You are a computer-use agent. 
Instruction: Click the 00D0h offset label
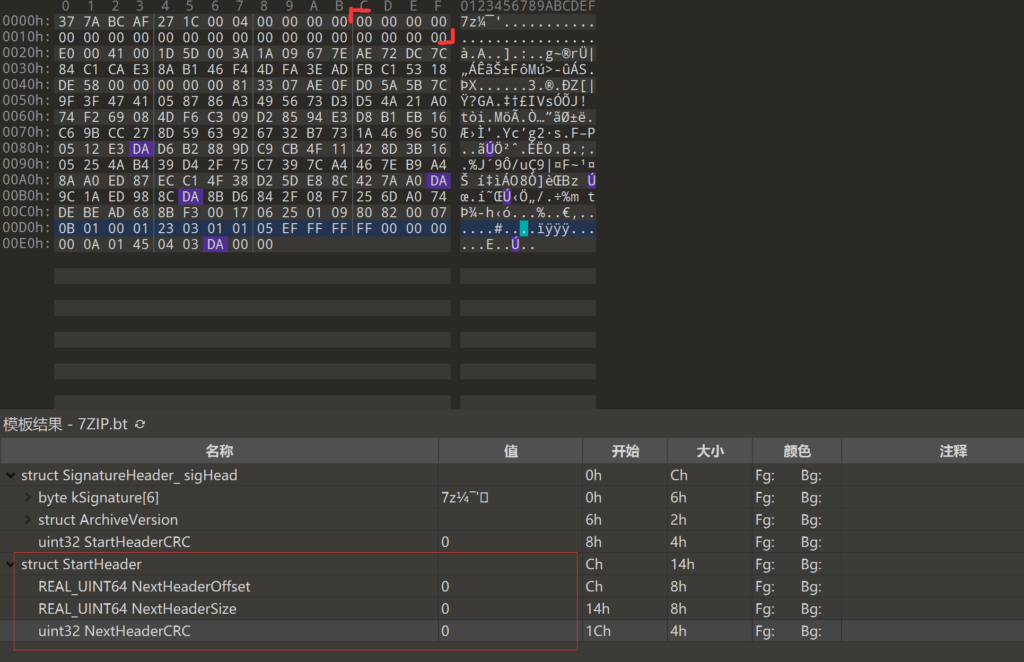point(26,227)
